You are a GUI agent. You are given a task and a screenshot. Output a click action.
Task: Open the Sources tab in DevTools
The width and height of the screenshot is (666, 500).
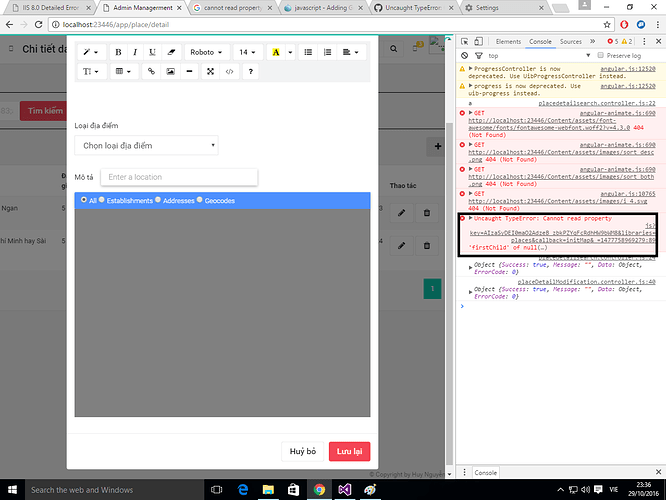pos(570,42)
